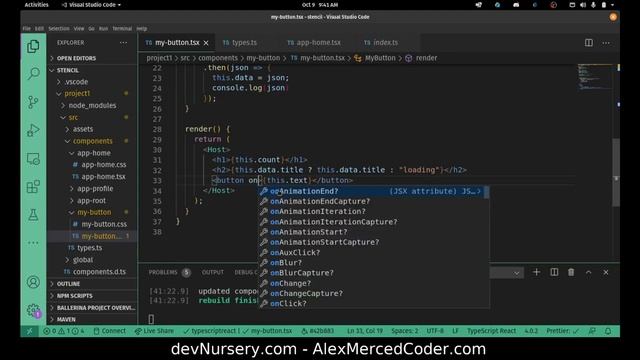640x360 pixels.
Task: Click Ln 33, Col 19 position
Action: [x=365, y=331]
